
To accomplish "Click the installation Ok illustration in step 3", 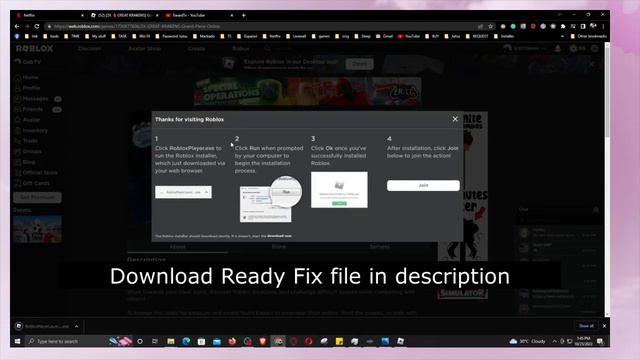I will click(x=339, y=190).
